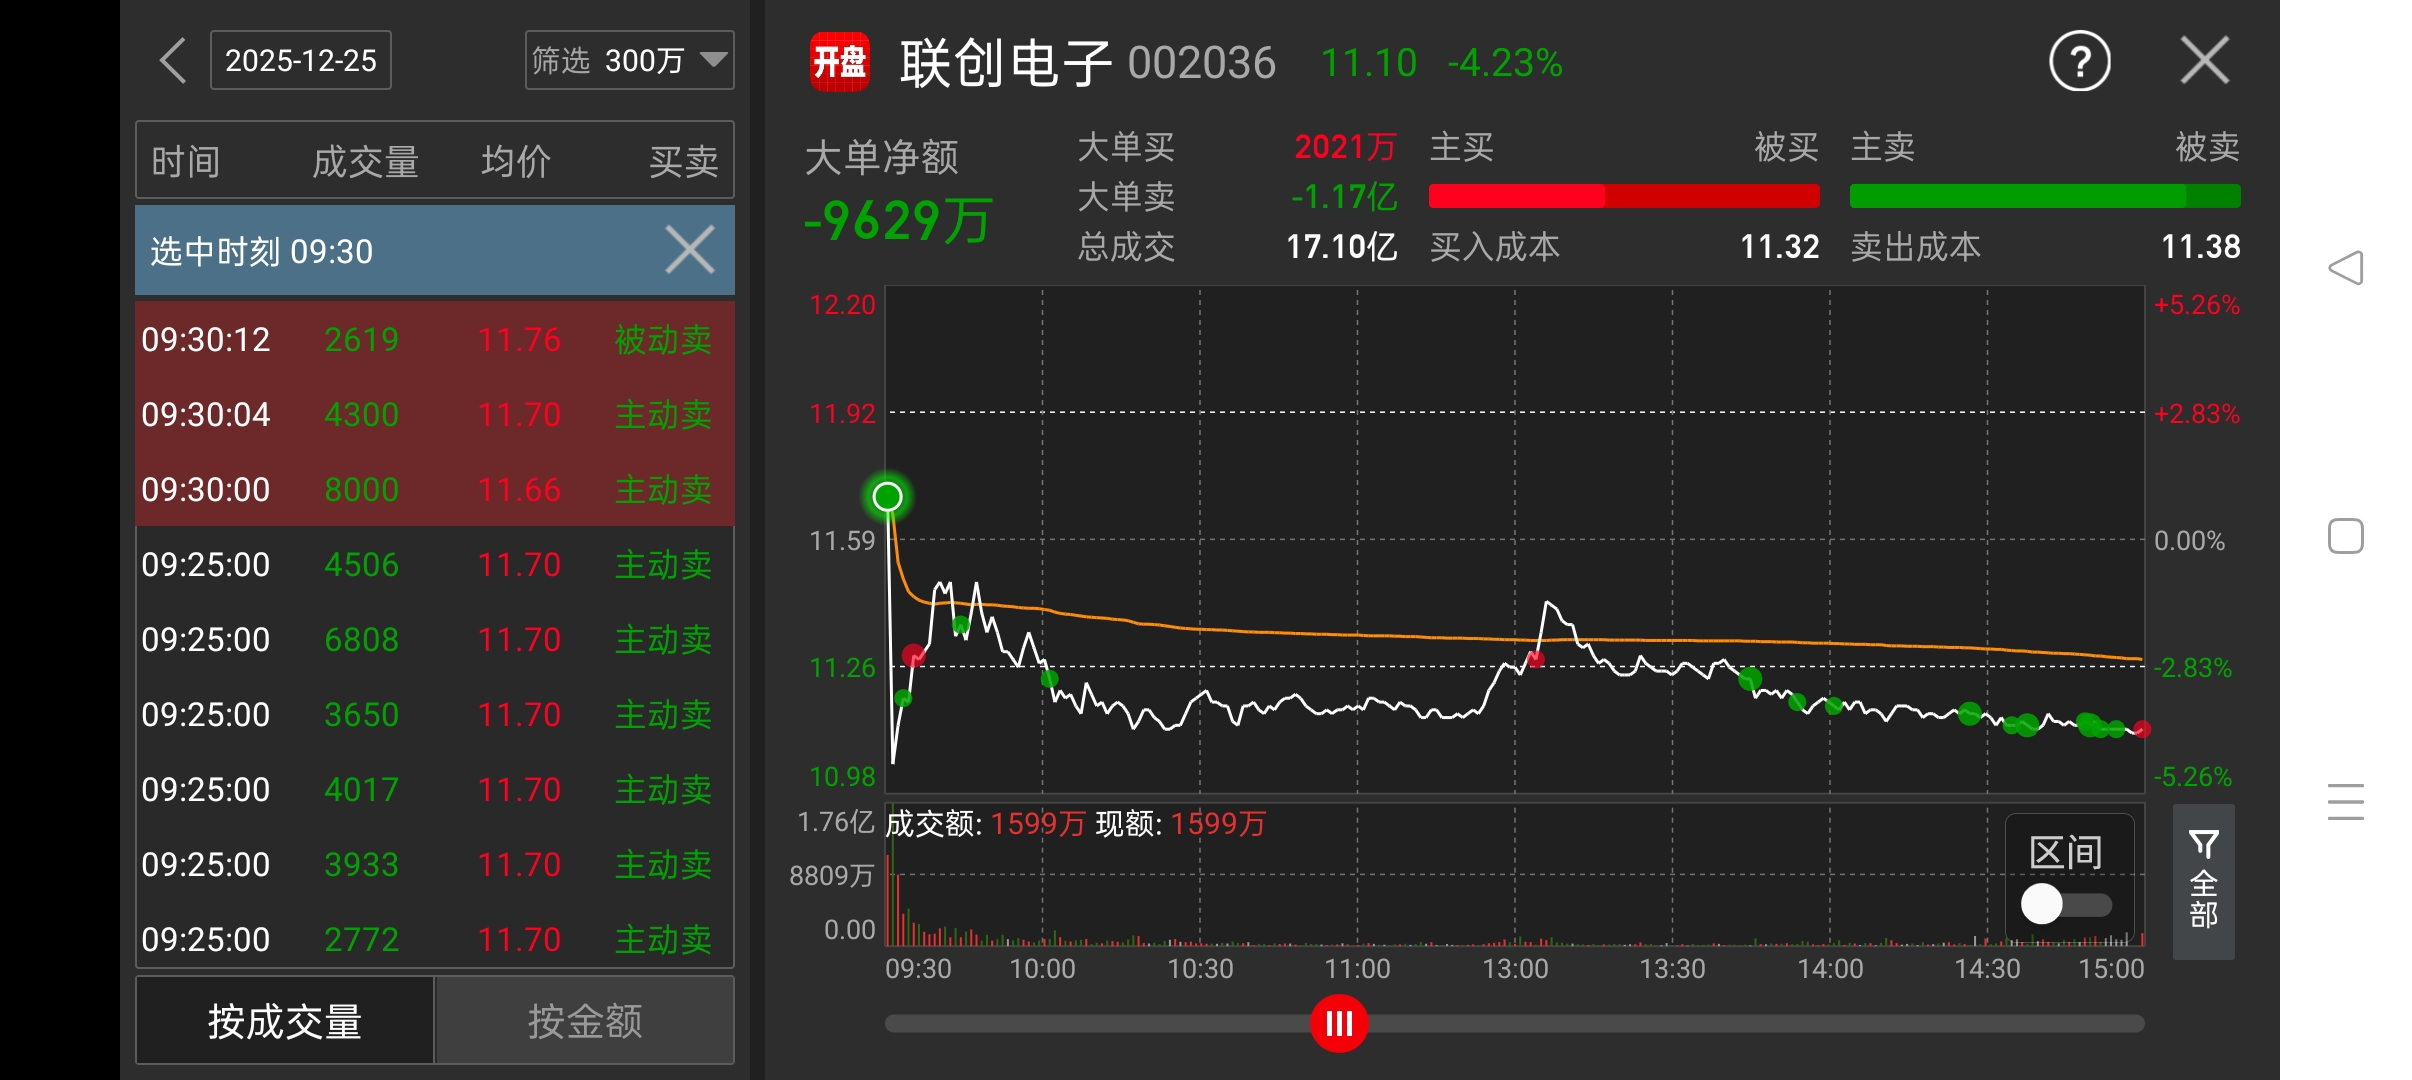Click the 买卖 column header
The image size is (2412, 1080).
[x=683, y=161]
